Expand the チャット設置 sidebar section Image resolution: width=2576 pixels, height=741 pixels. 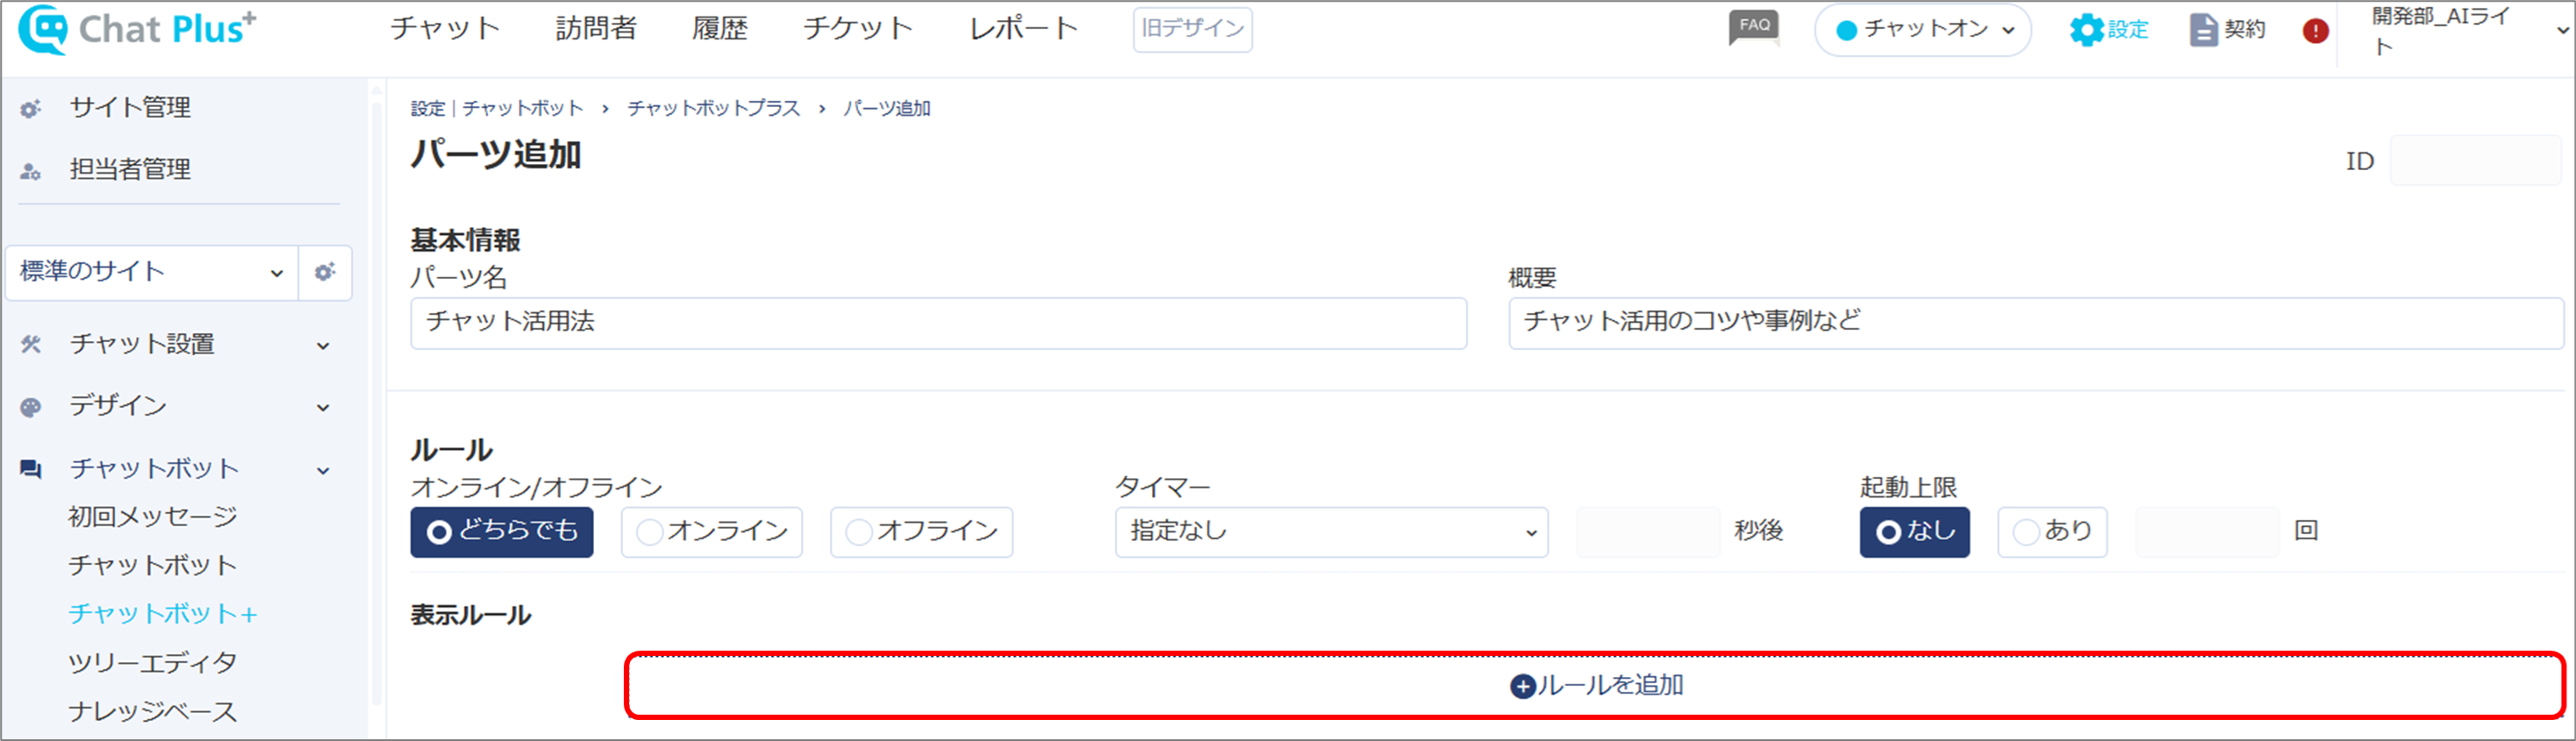(x=323, y=346)
